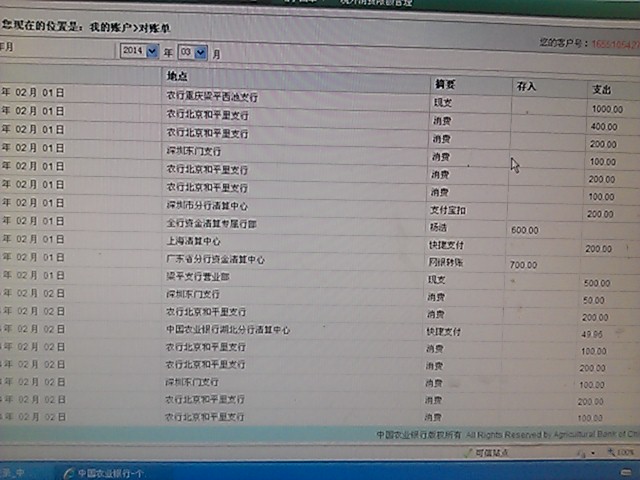Select the 广东省分行资金清算中心 location cell
Image resolution: width=640 pixels, height=480 pixels.
(x=215, y=259)
